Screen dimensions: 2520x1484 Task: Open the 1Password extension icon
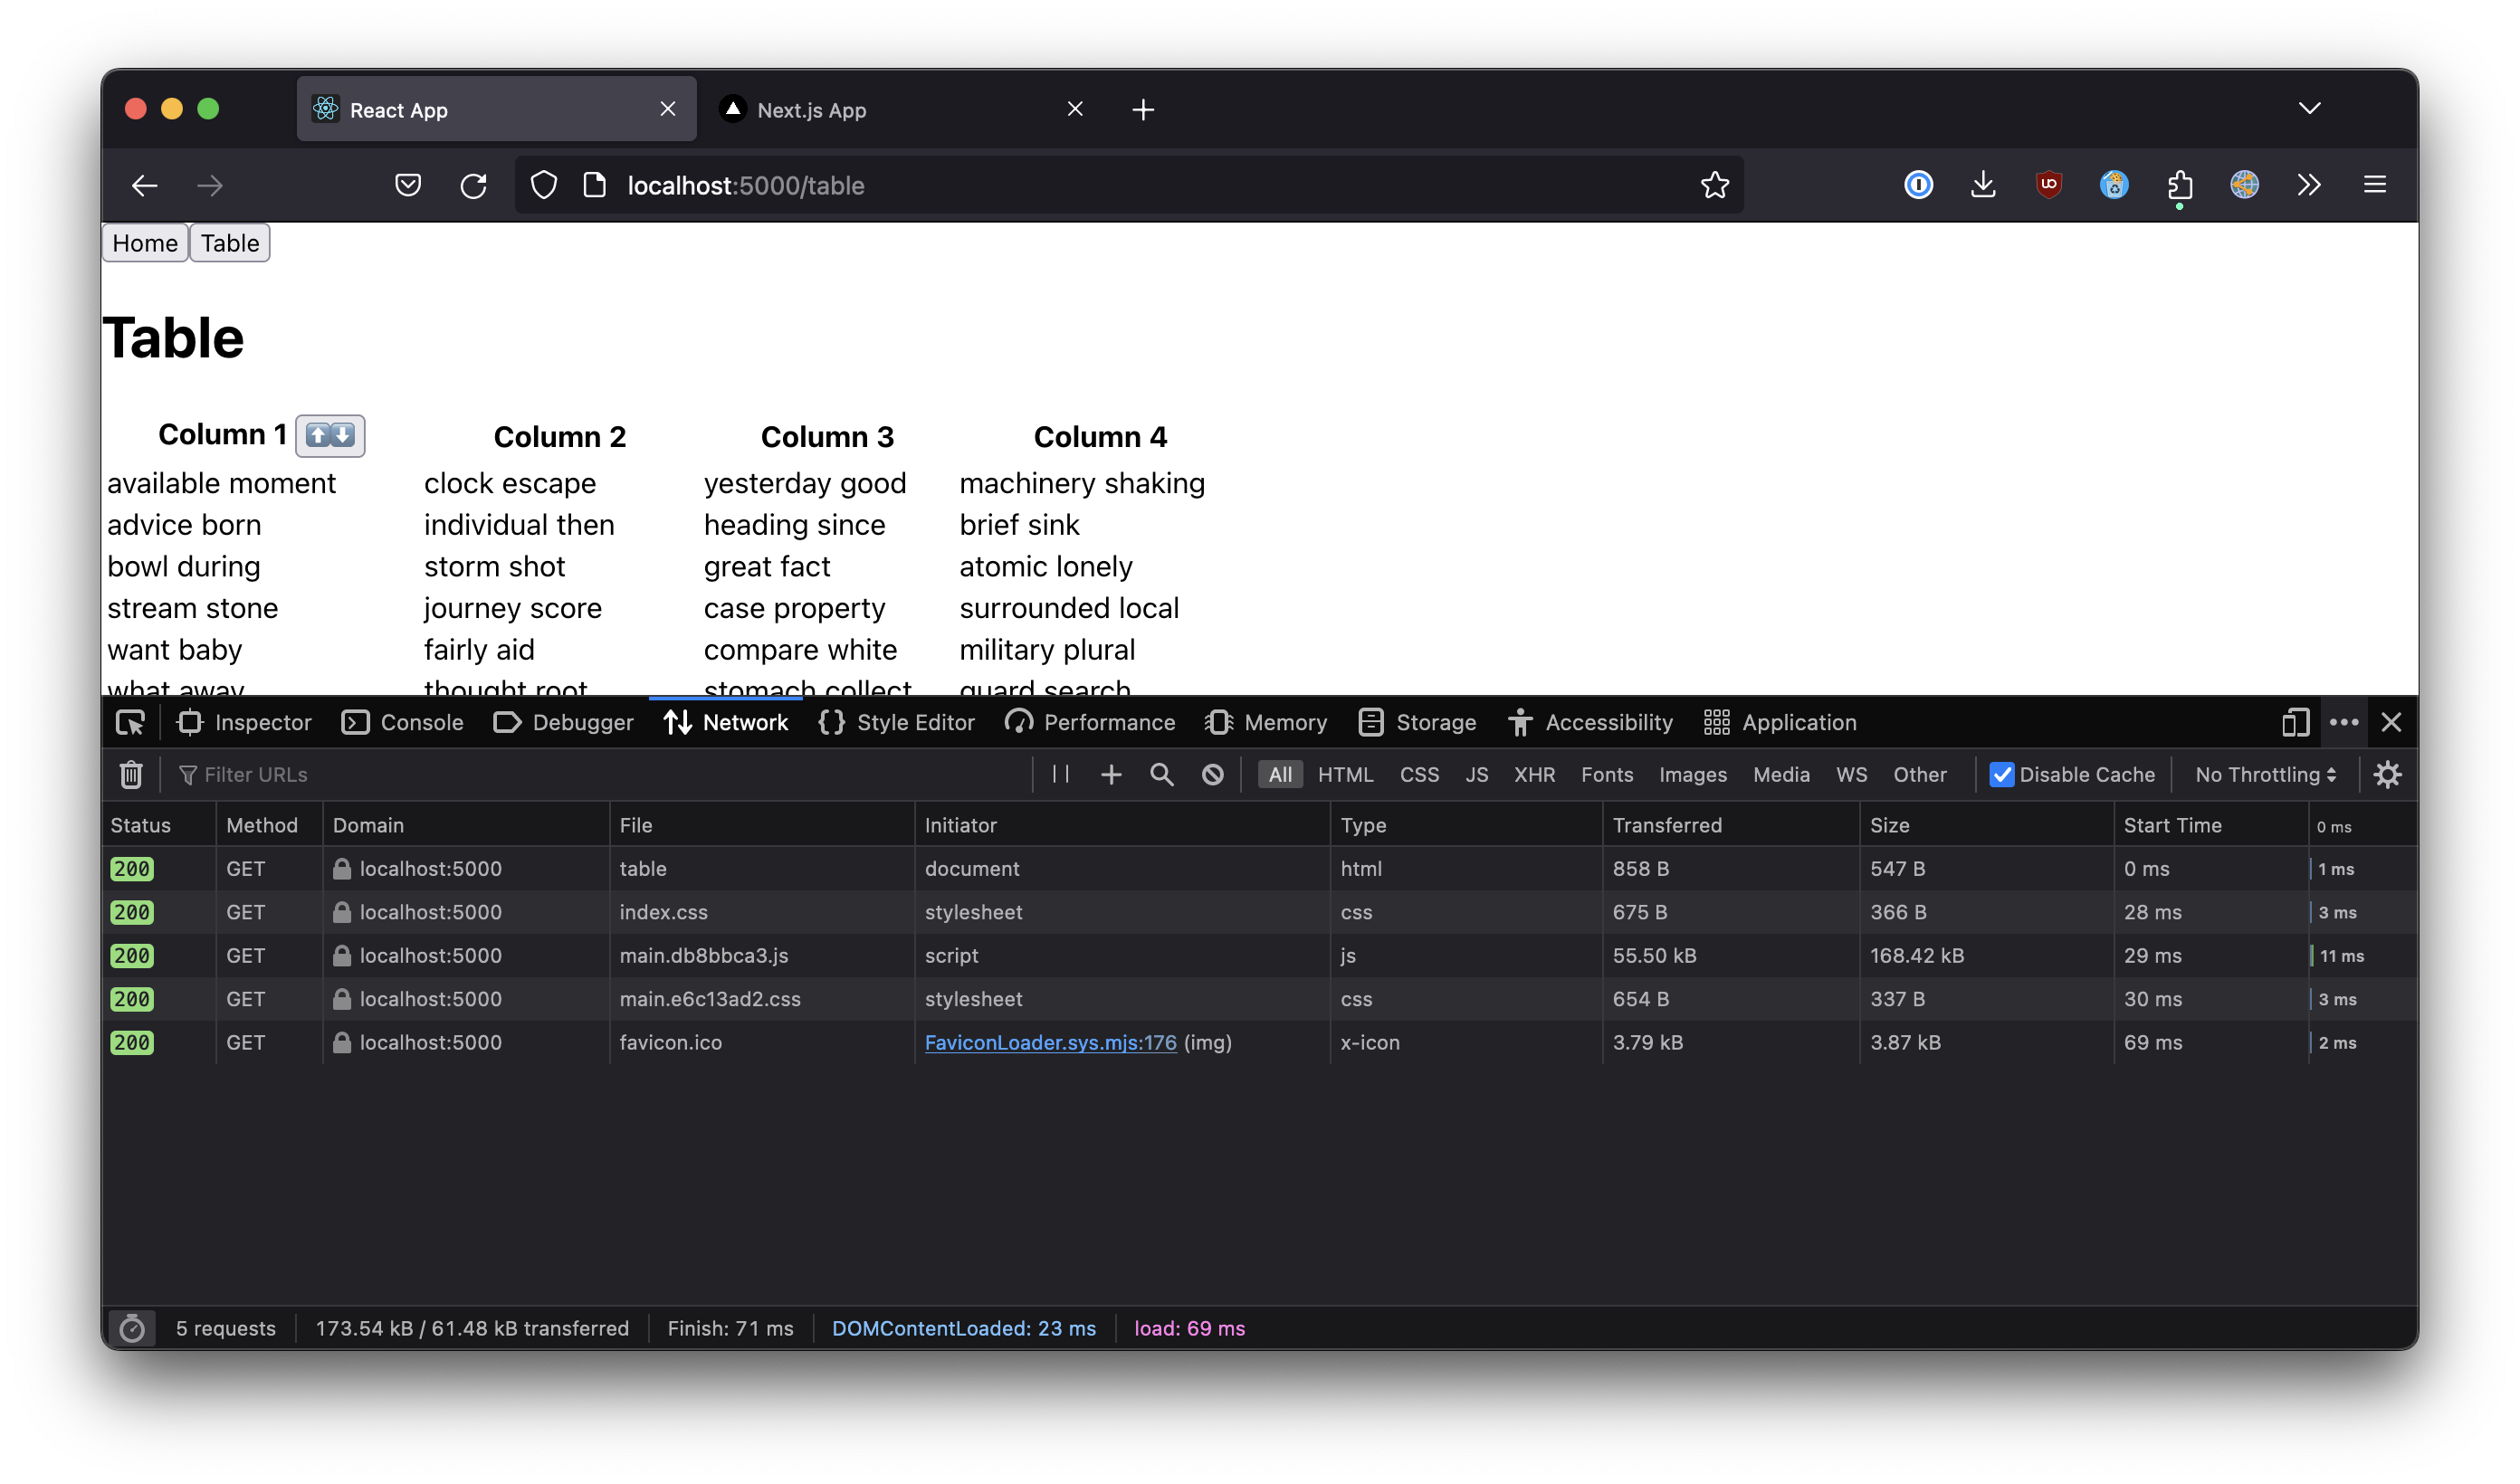click(1918, 185)
